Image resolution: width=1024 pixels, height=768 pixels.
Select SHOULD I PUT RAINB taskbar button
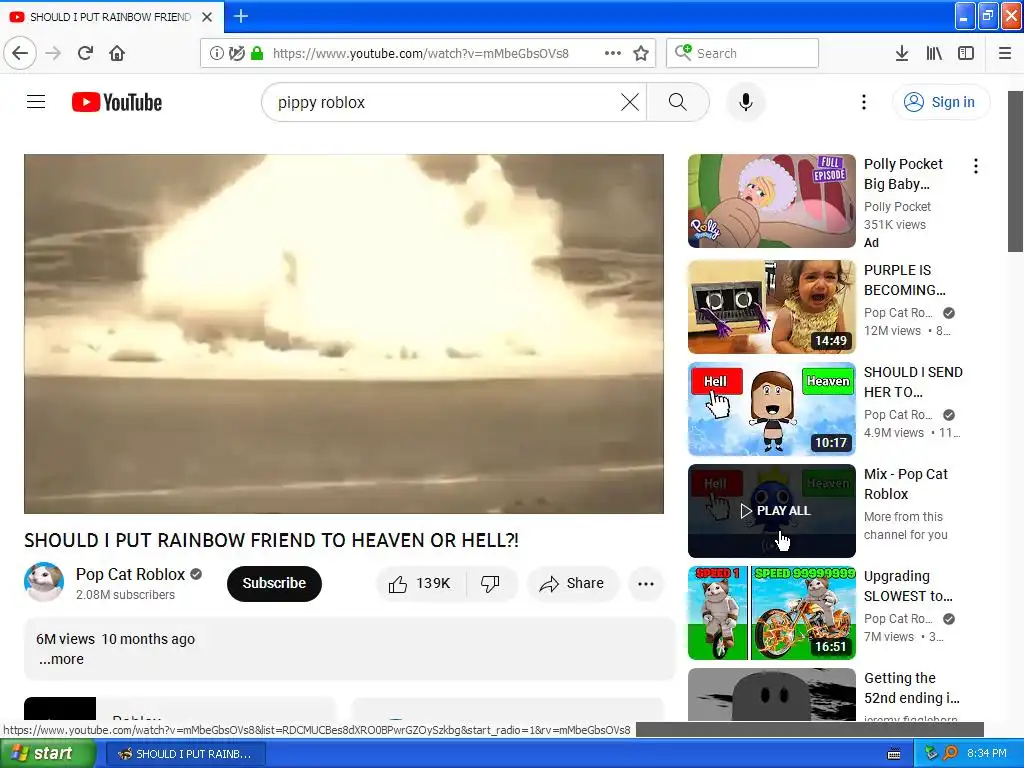click(185, 754)
